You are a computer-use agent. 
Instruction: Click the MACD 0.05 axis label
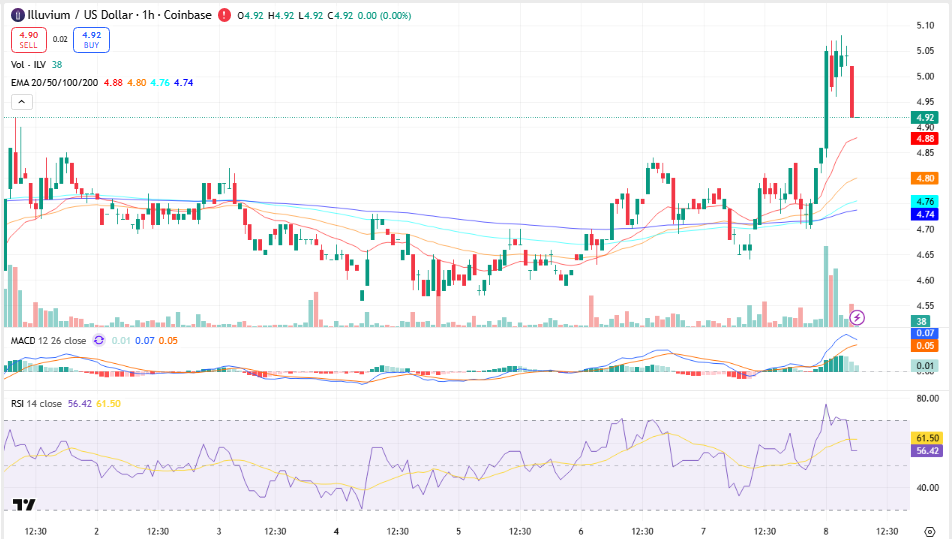pyautogui.click(x=925, y=345)
